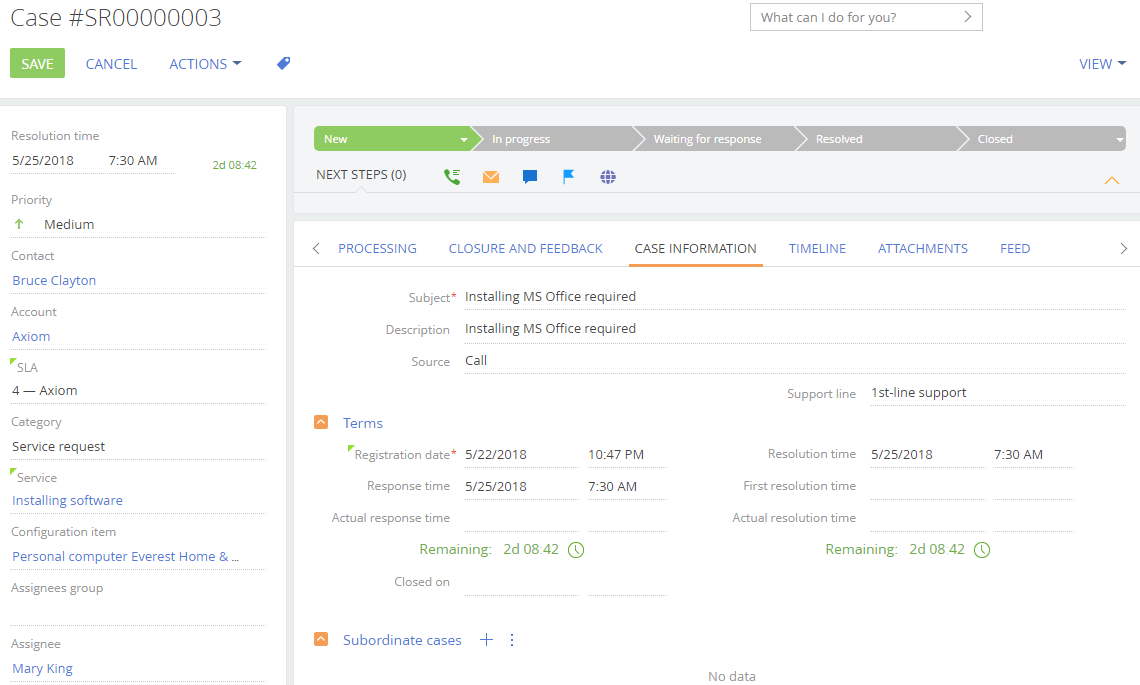Image resolution: width=1140 pixels, height=685 pixels.
Task: Select the In progress stage
Action: point(550,139)
